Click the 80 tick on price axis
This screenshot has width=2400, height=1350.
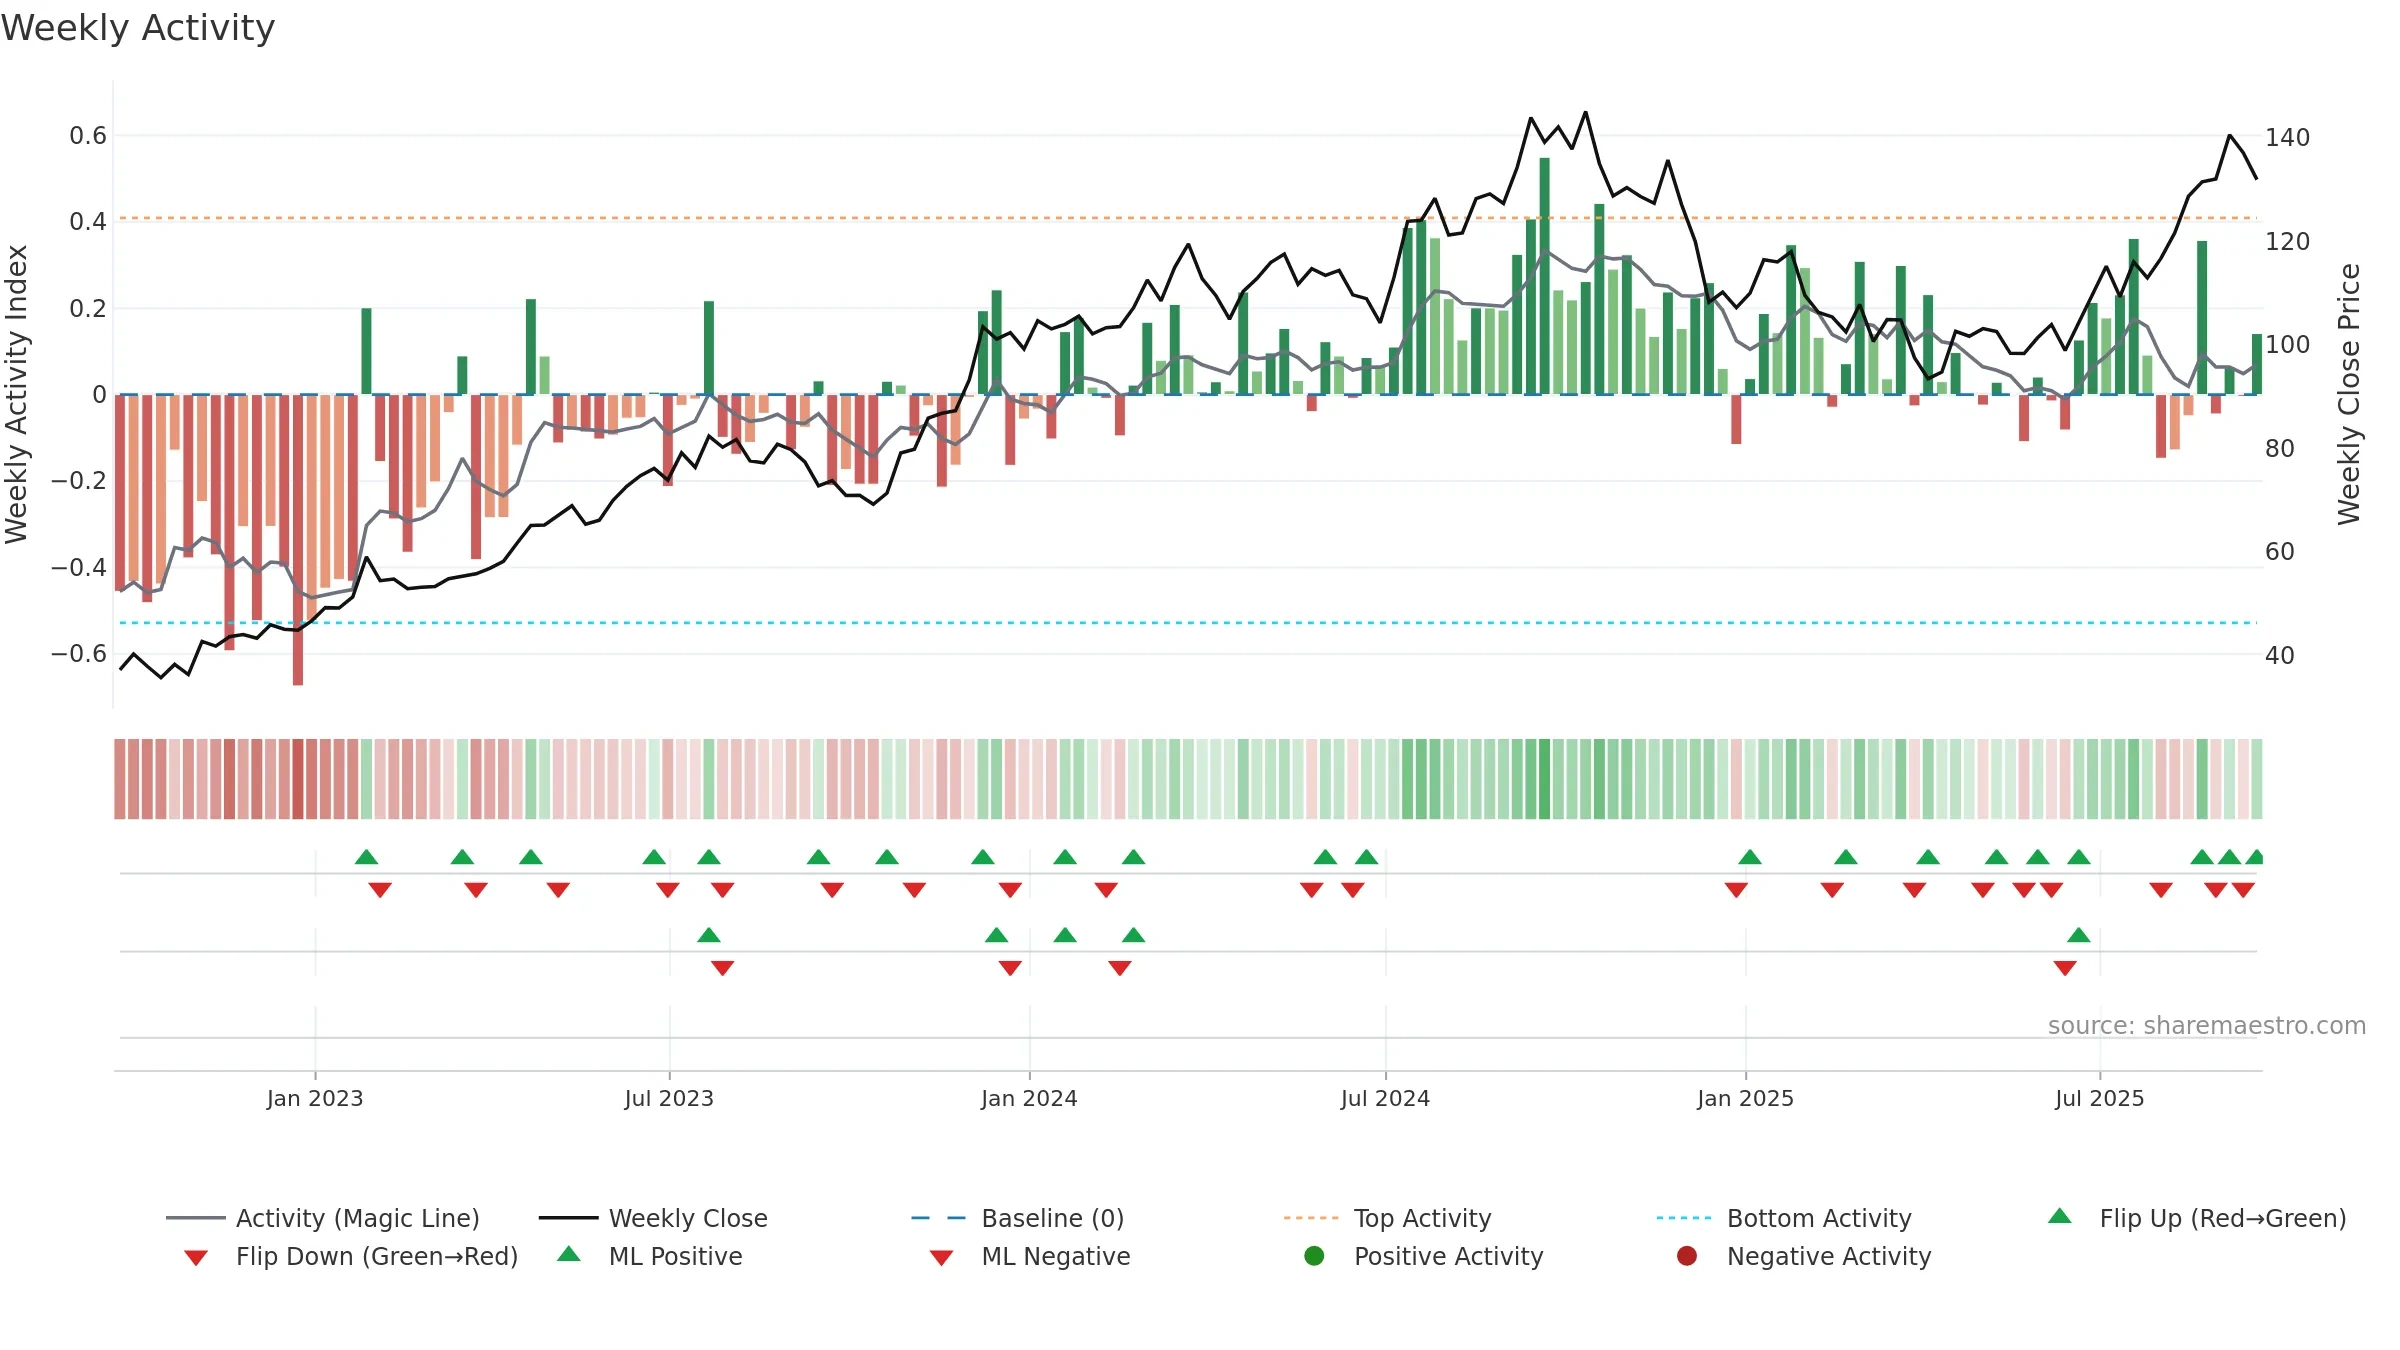[2280, 448]
